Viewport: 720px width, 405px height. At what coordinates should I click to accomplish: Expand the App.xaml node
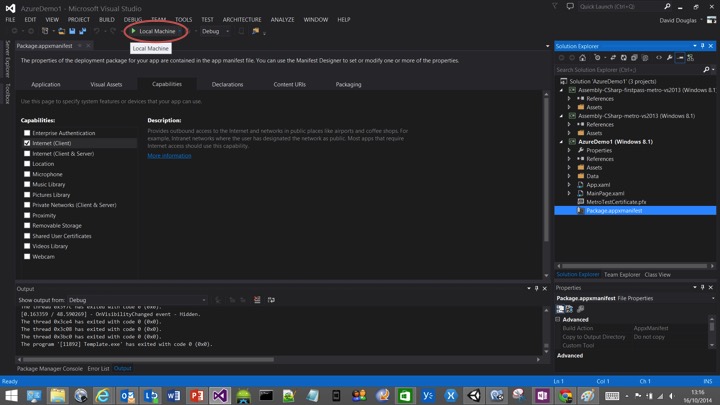pyautogui.click(x=569, y=185)
